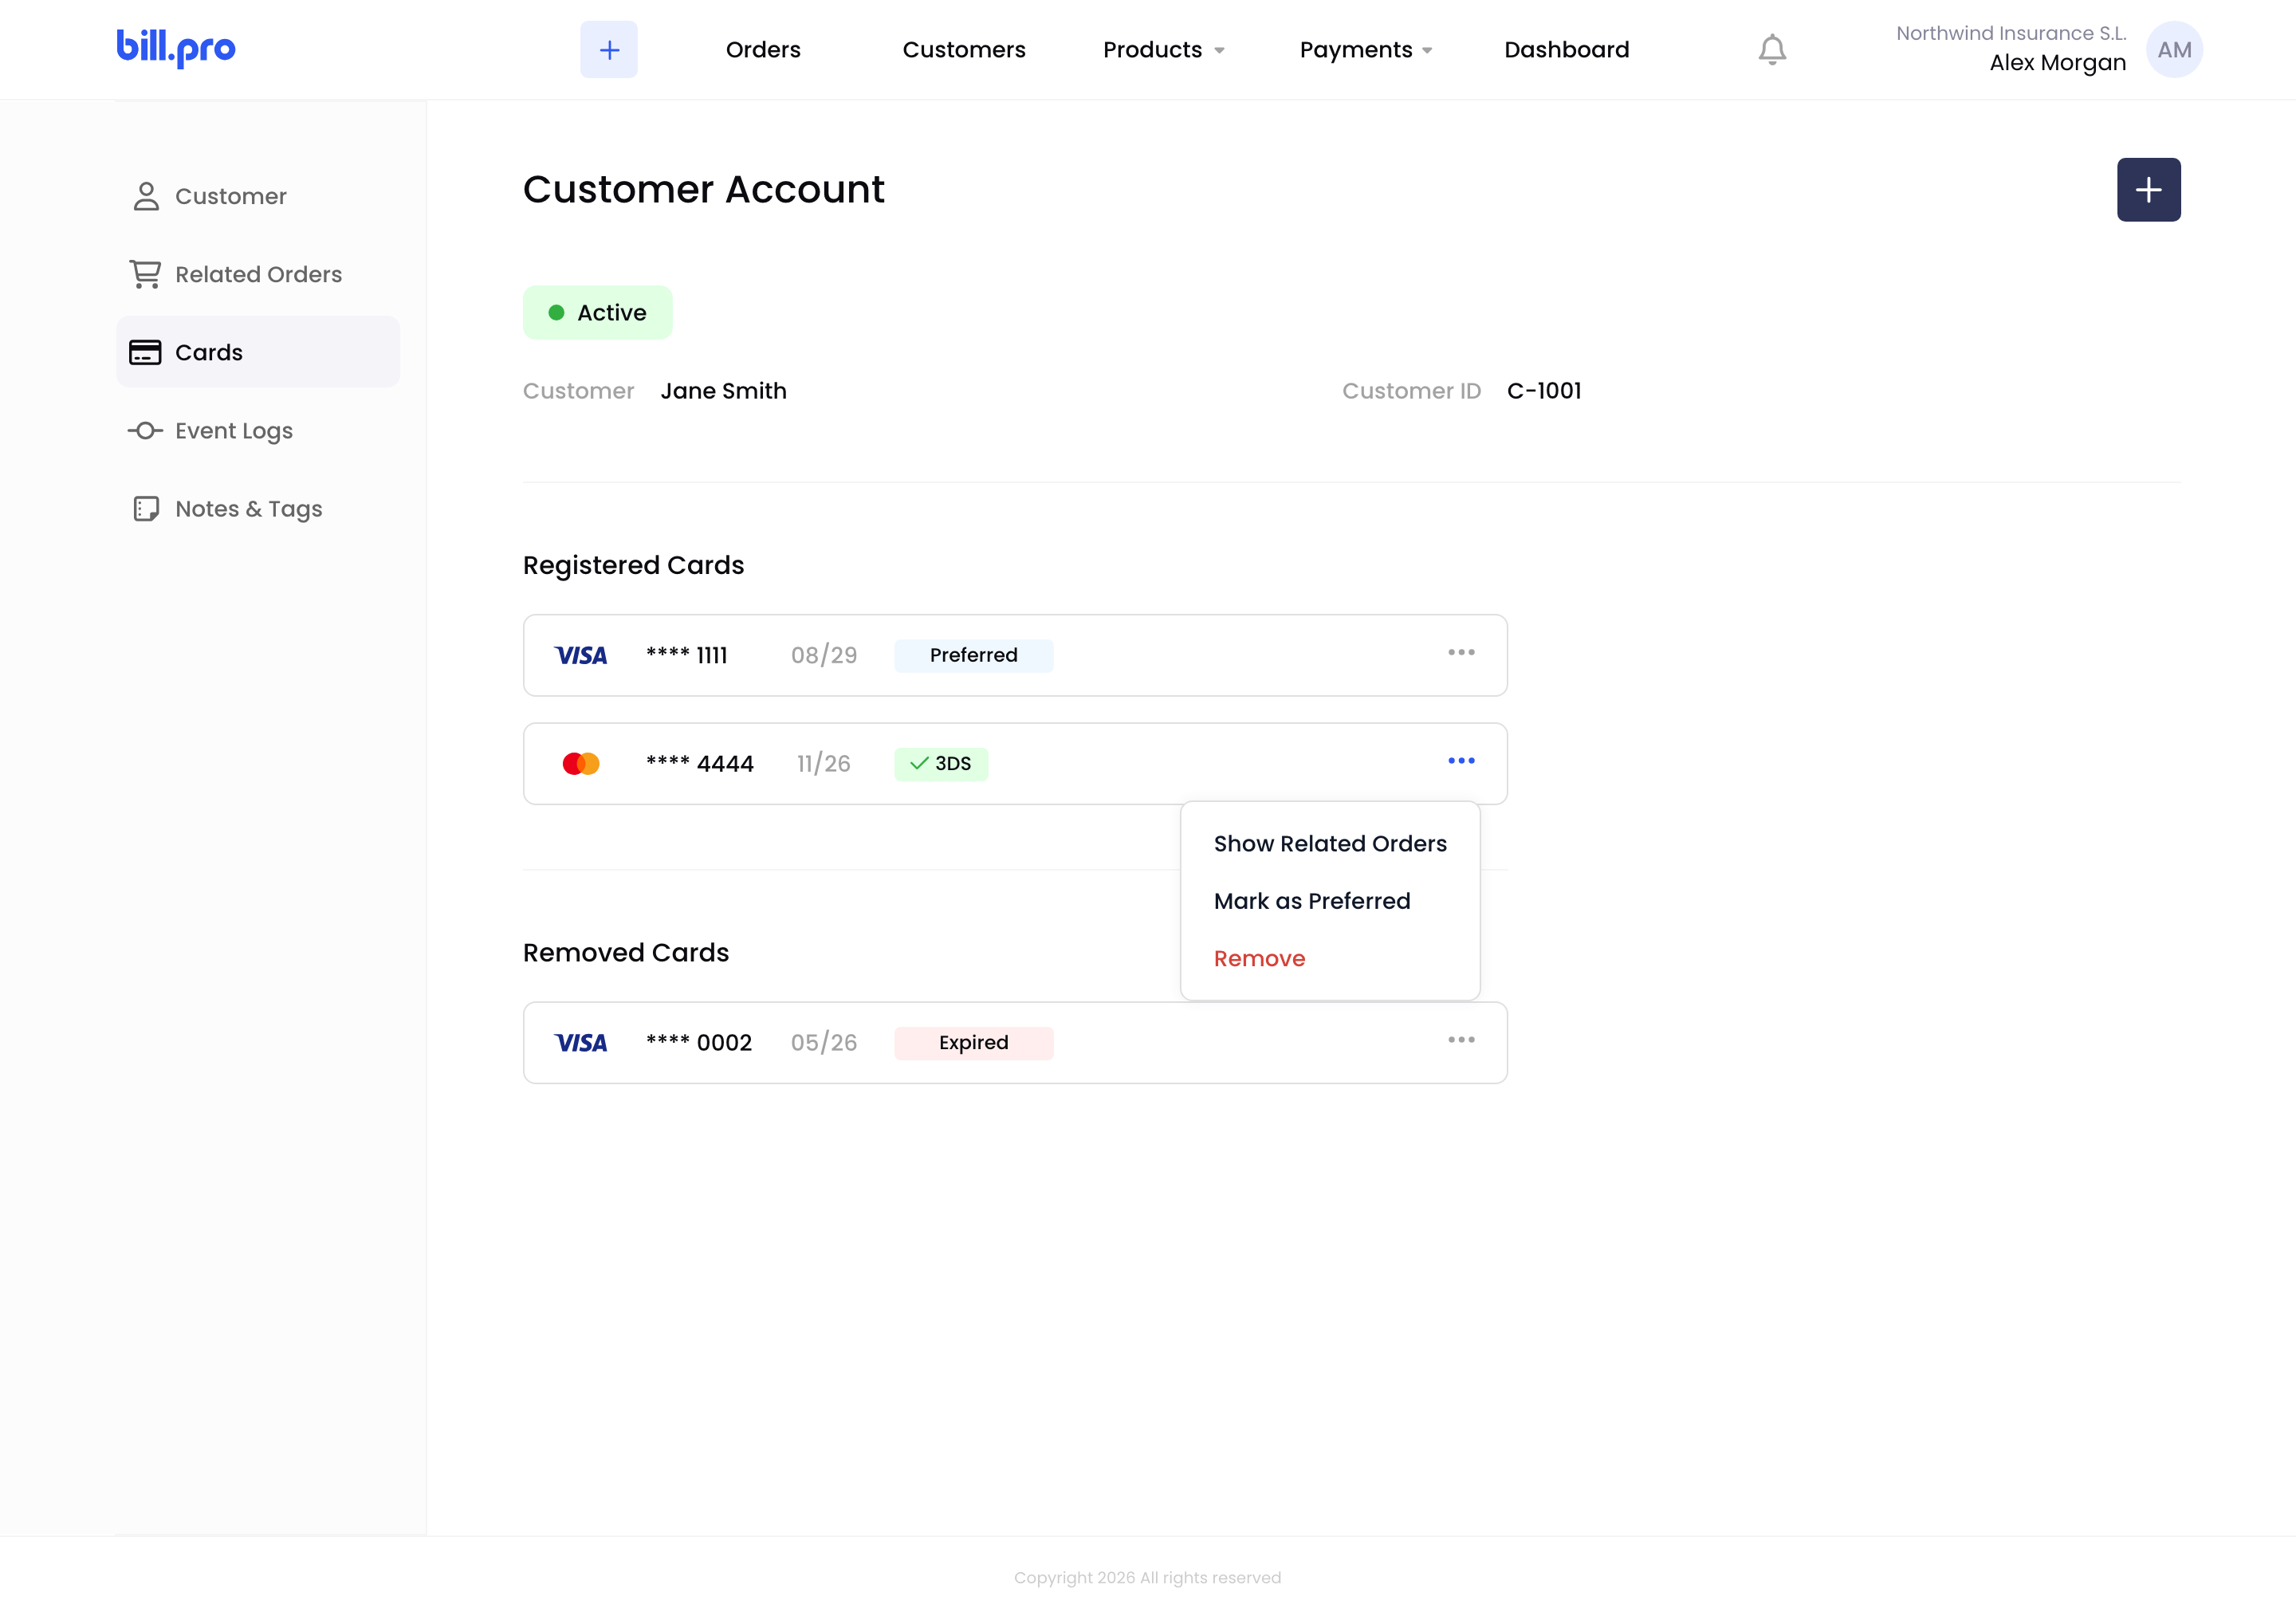
Task: Close options menu for Mastercard 4444
Action: tap(1461, 760)
